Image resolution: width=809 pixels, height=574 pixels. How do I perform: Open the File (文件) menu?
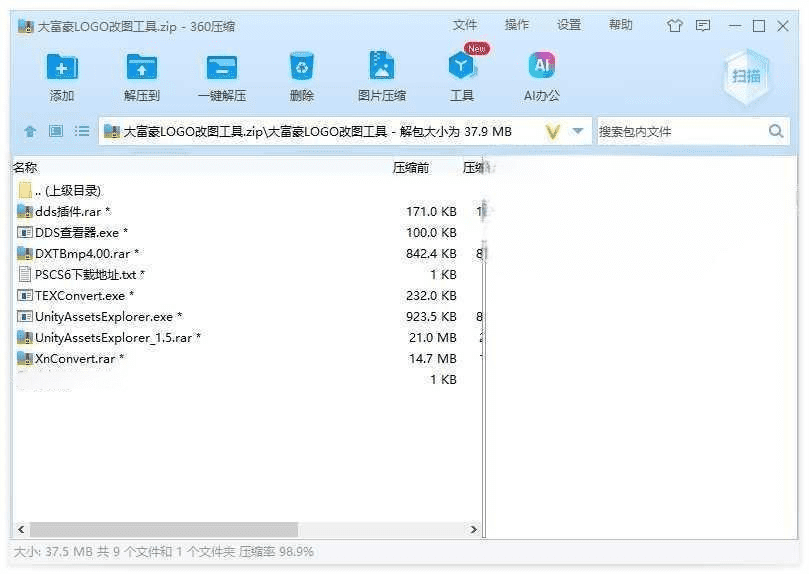[x=465, y=25]
